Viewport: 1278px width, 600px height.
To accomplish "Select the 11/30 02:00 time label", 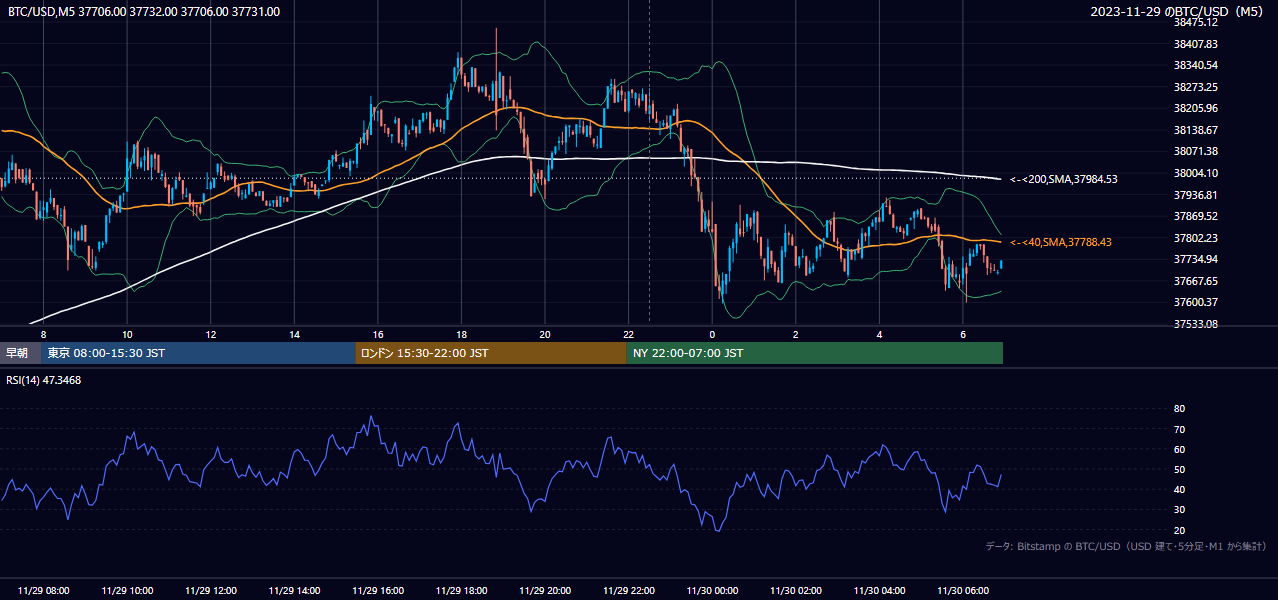I will tap(795, 591).
